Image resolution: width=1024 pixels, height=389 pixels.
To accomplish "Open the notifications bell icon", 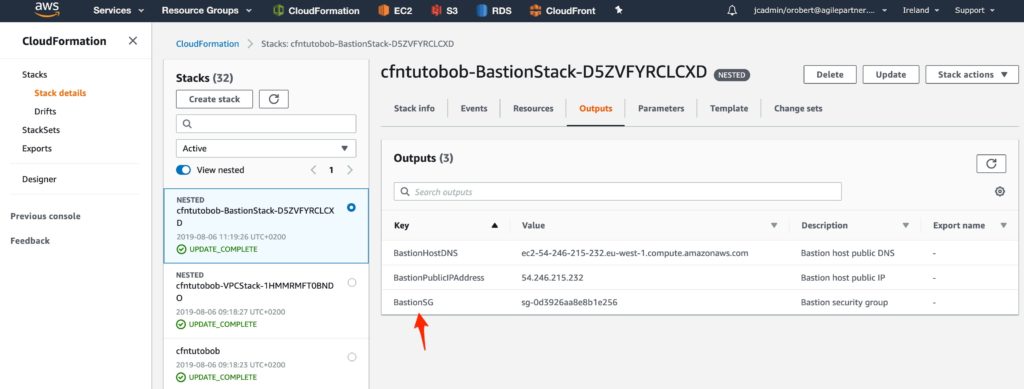I will (x=732, y=10).
